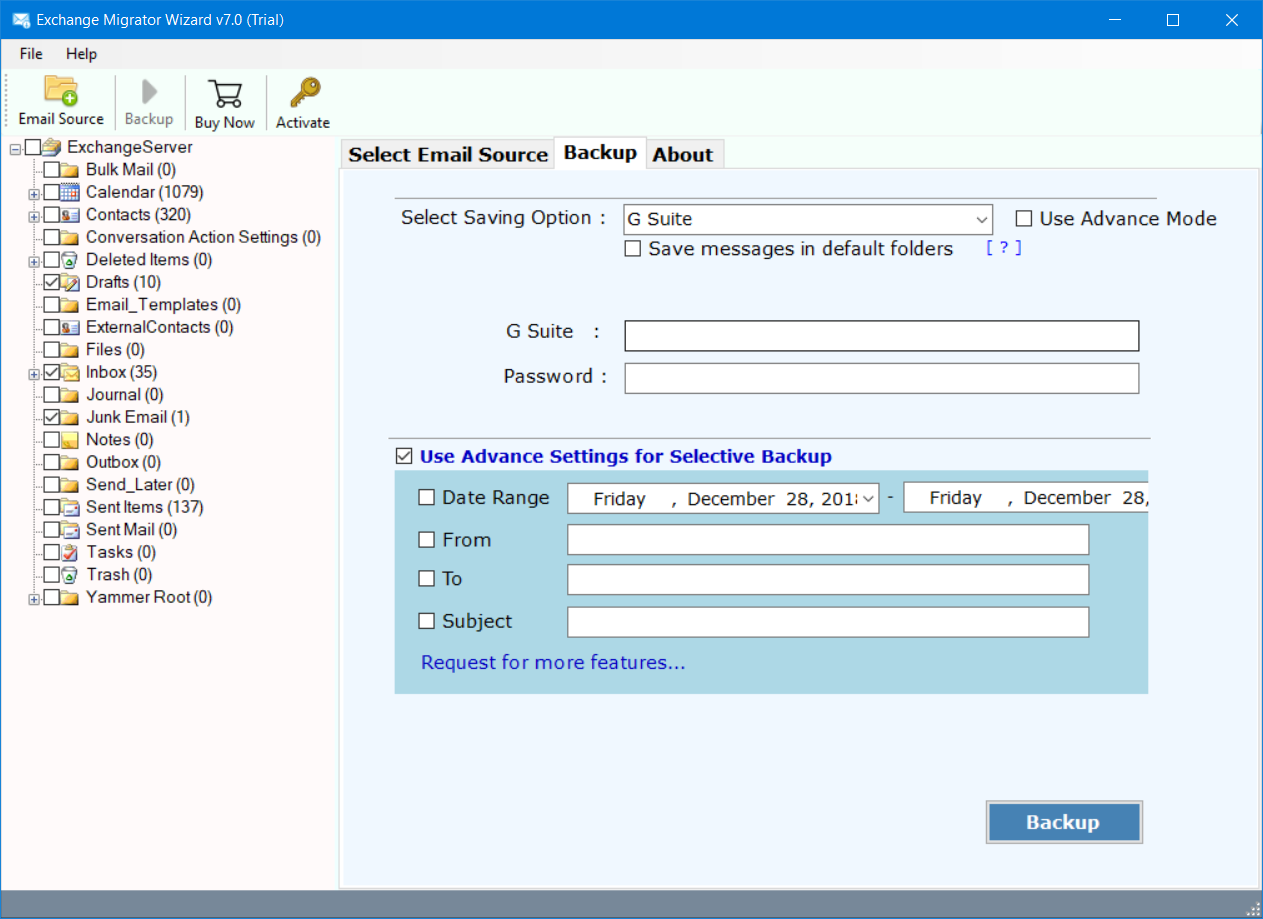1263x919 pixels.
Task: Open the start date picker dropdown arrow
Action: 869,498
